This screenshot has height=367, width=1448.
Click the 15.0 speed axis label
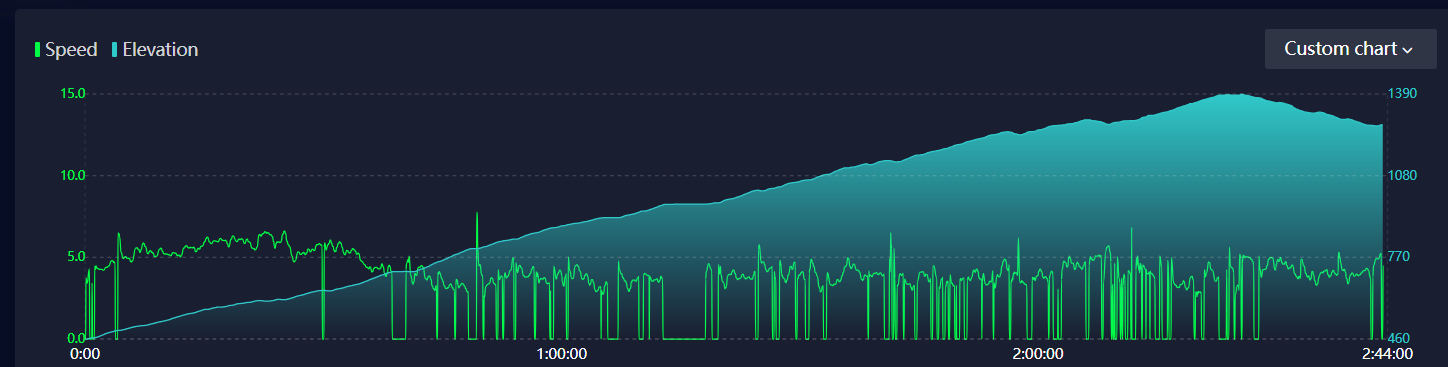click(x=73, y=93)
